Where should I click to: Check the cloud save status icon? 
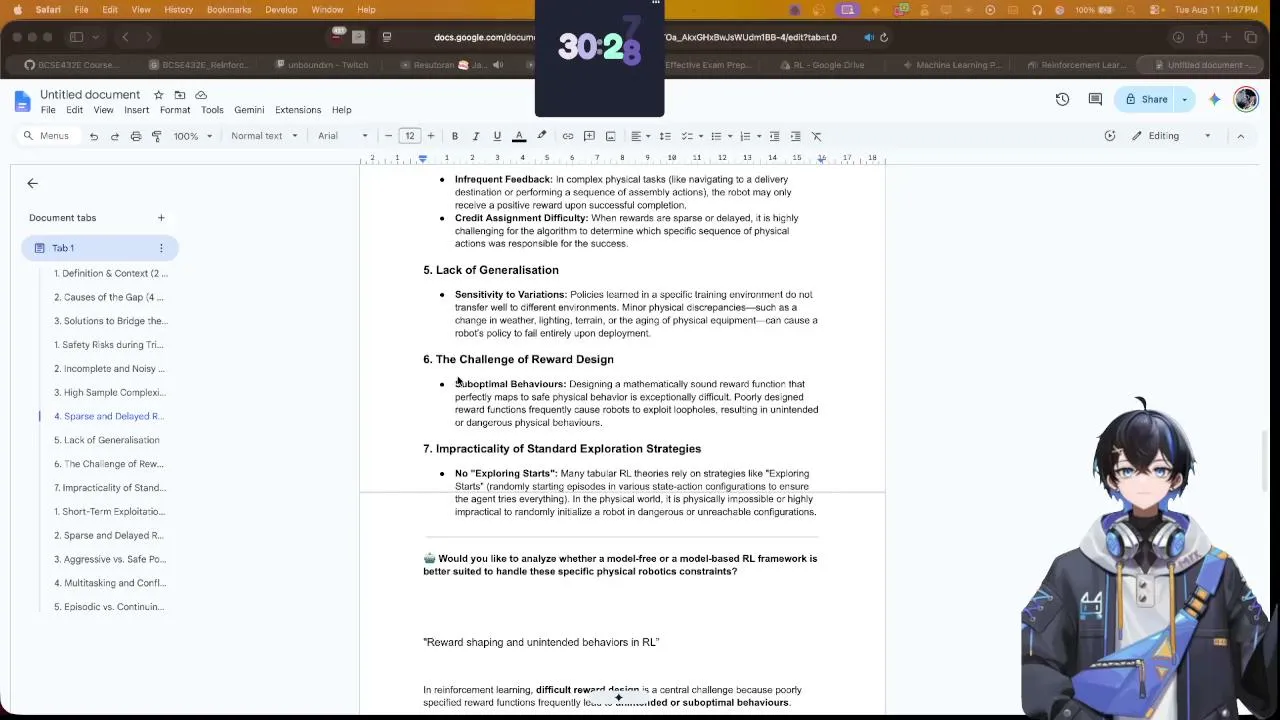point(201,95)
